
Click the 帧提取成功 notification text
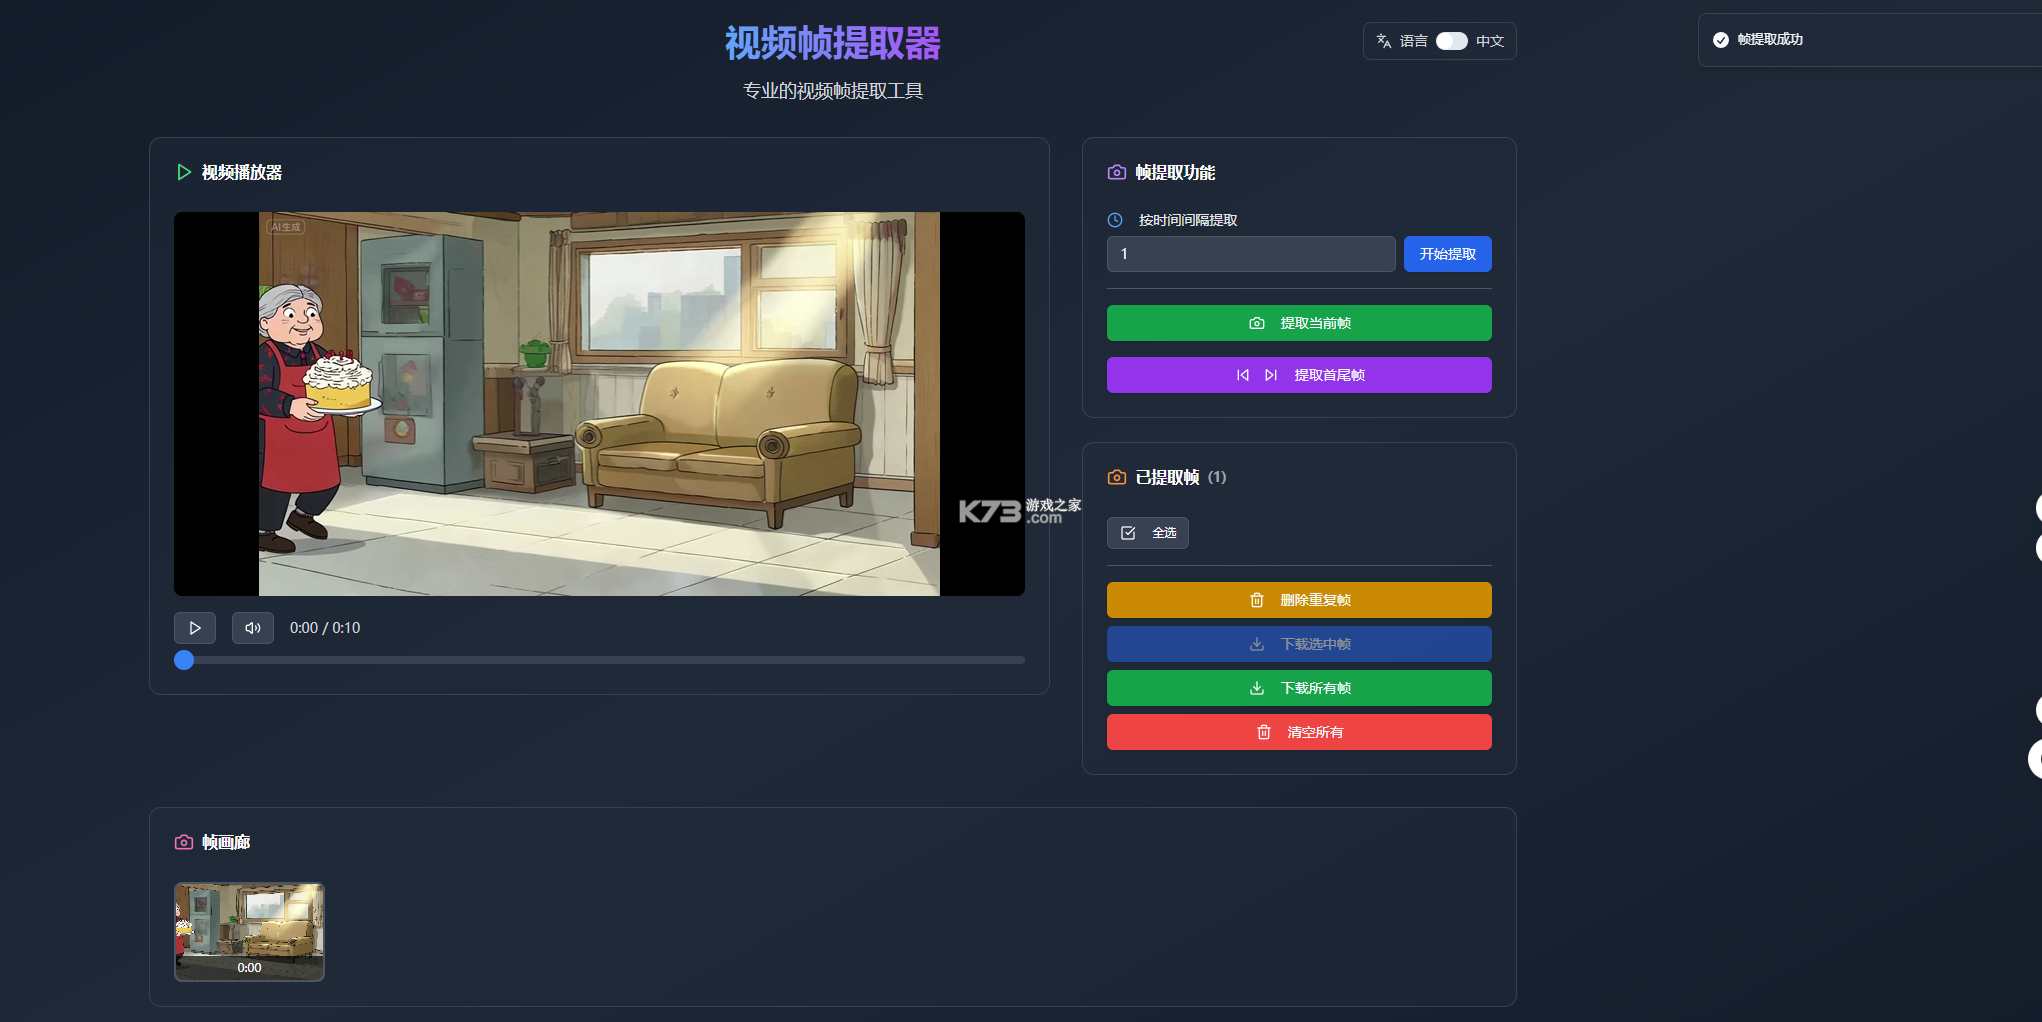1770,40
